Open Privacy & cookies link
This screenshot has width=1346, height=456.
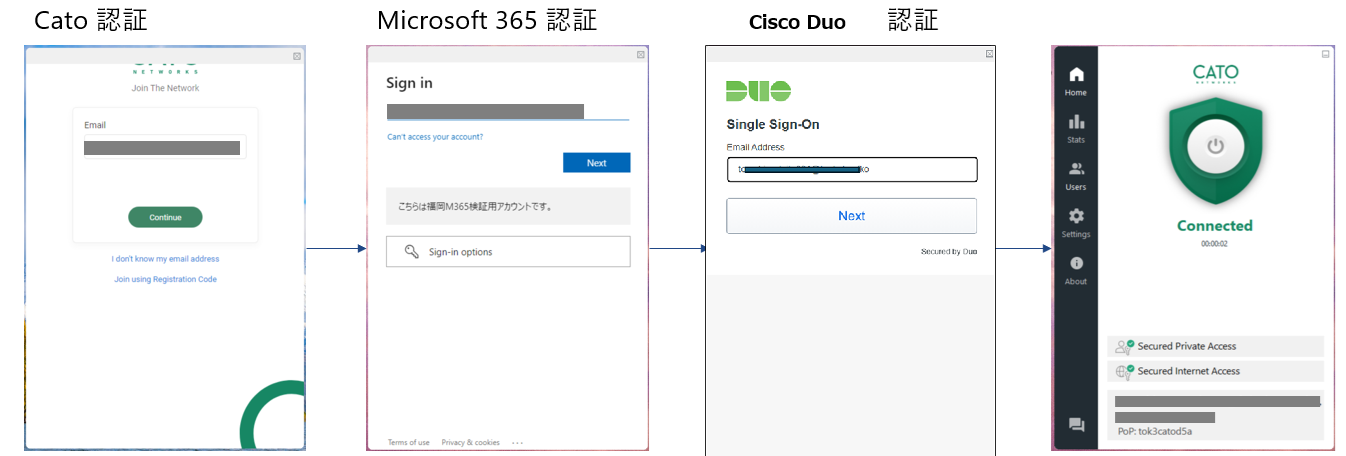[471, 442]
